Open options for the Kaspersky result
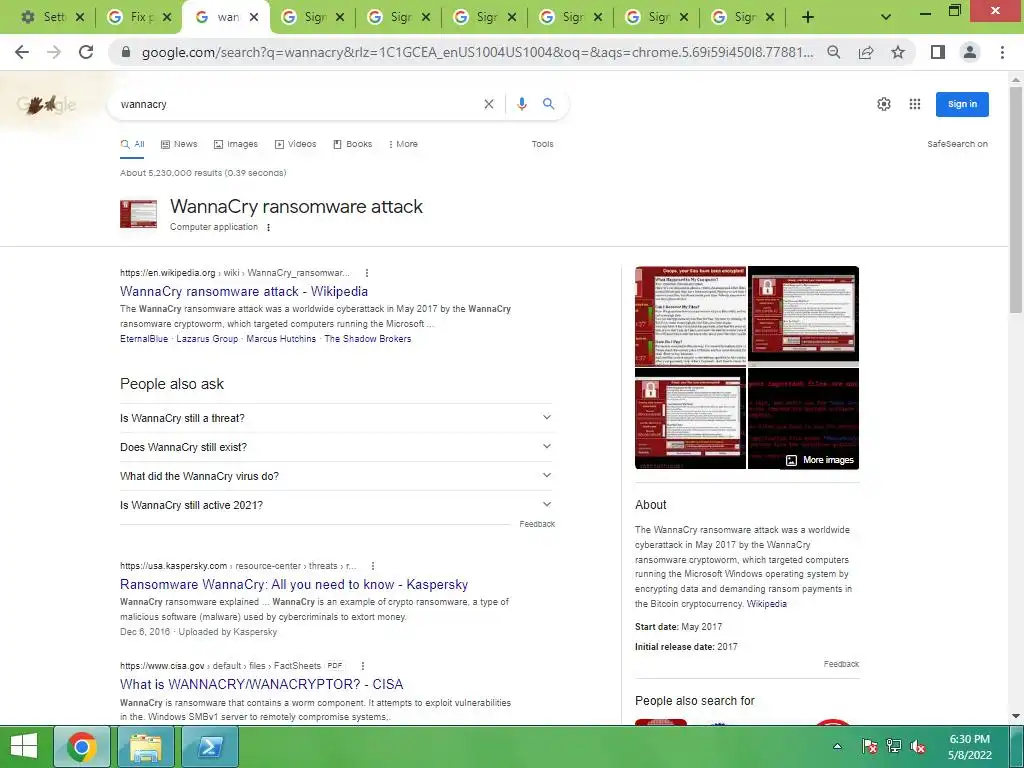Viewport: 1024px width, 768px height. (373, 566)
